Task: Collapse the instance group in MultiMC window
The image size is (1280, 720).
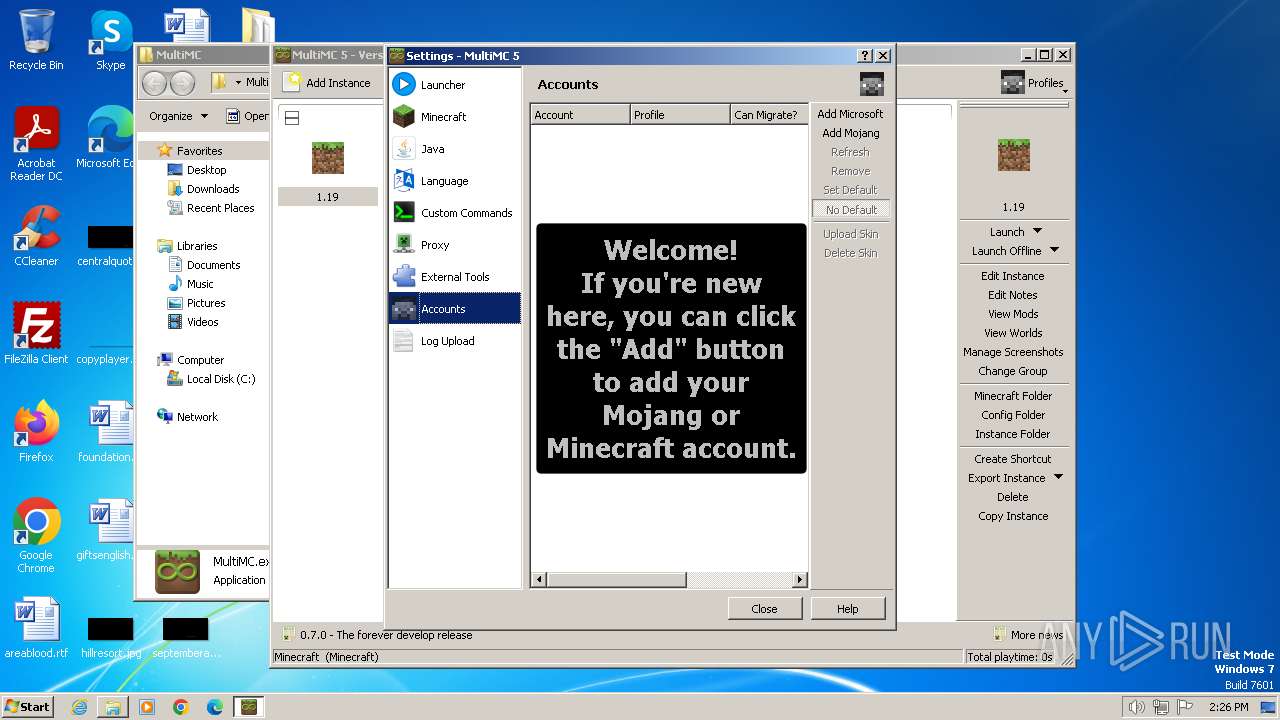Action: (292, 118)
